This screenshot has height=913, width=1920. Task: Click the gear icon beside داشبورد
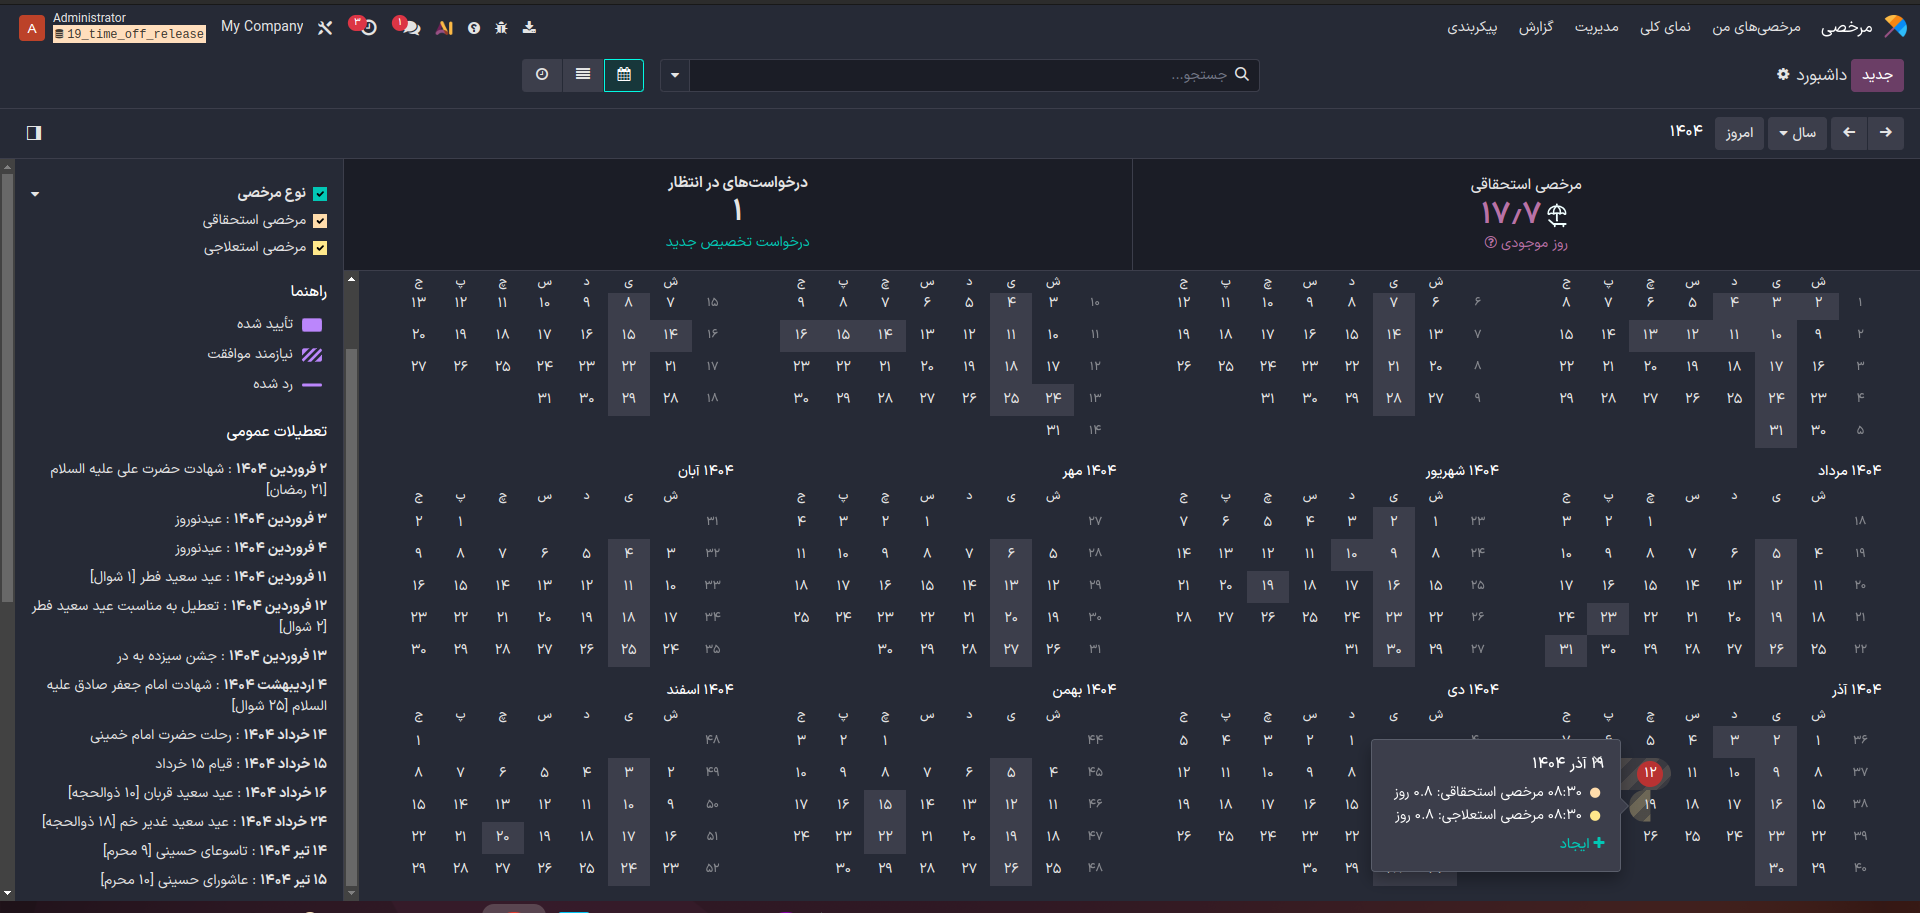tap(1783, 75)
